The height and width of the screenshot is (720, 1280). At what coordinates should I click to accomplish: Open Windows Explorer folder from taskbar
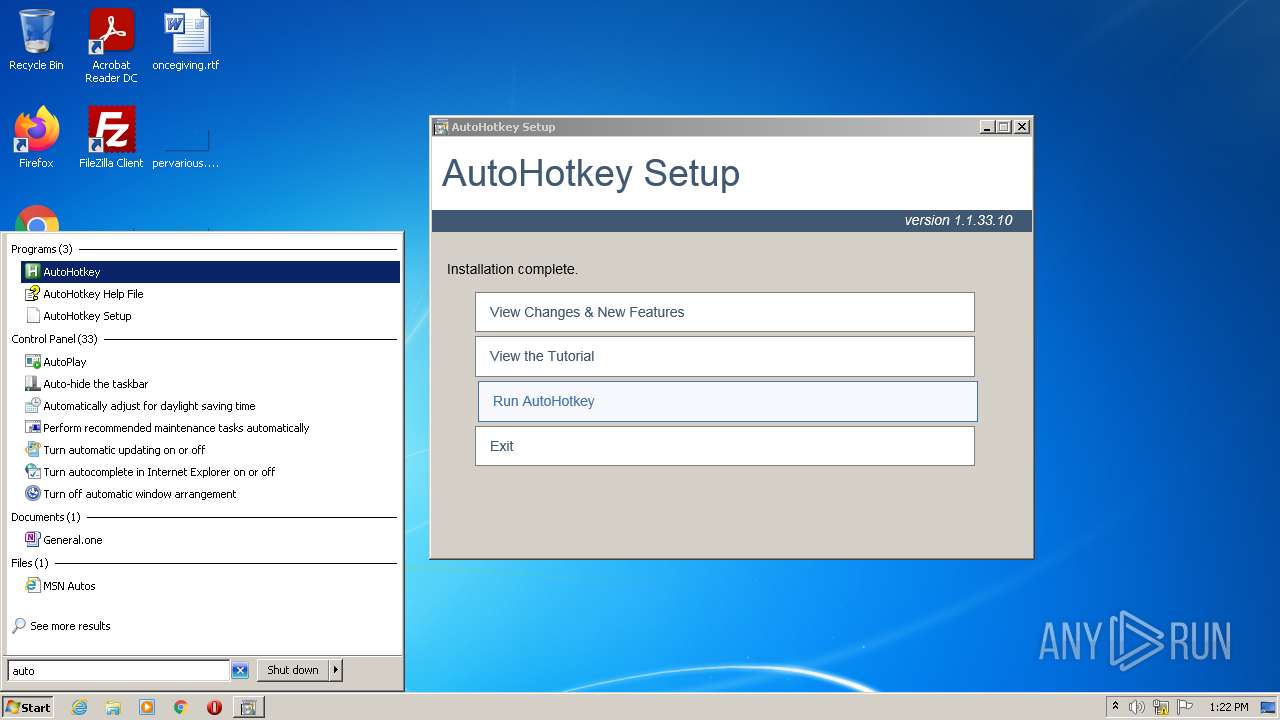tap(113, 707)
